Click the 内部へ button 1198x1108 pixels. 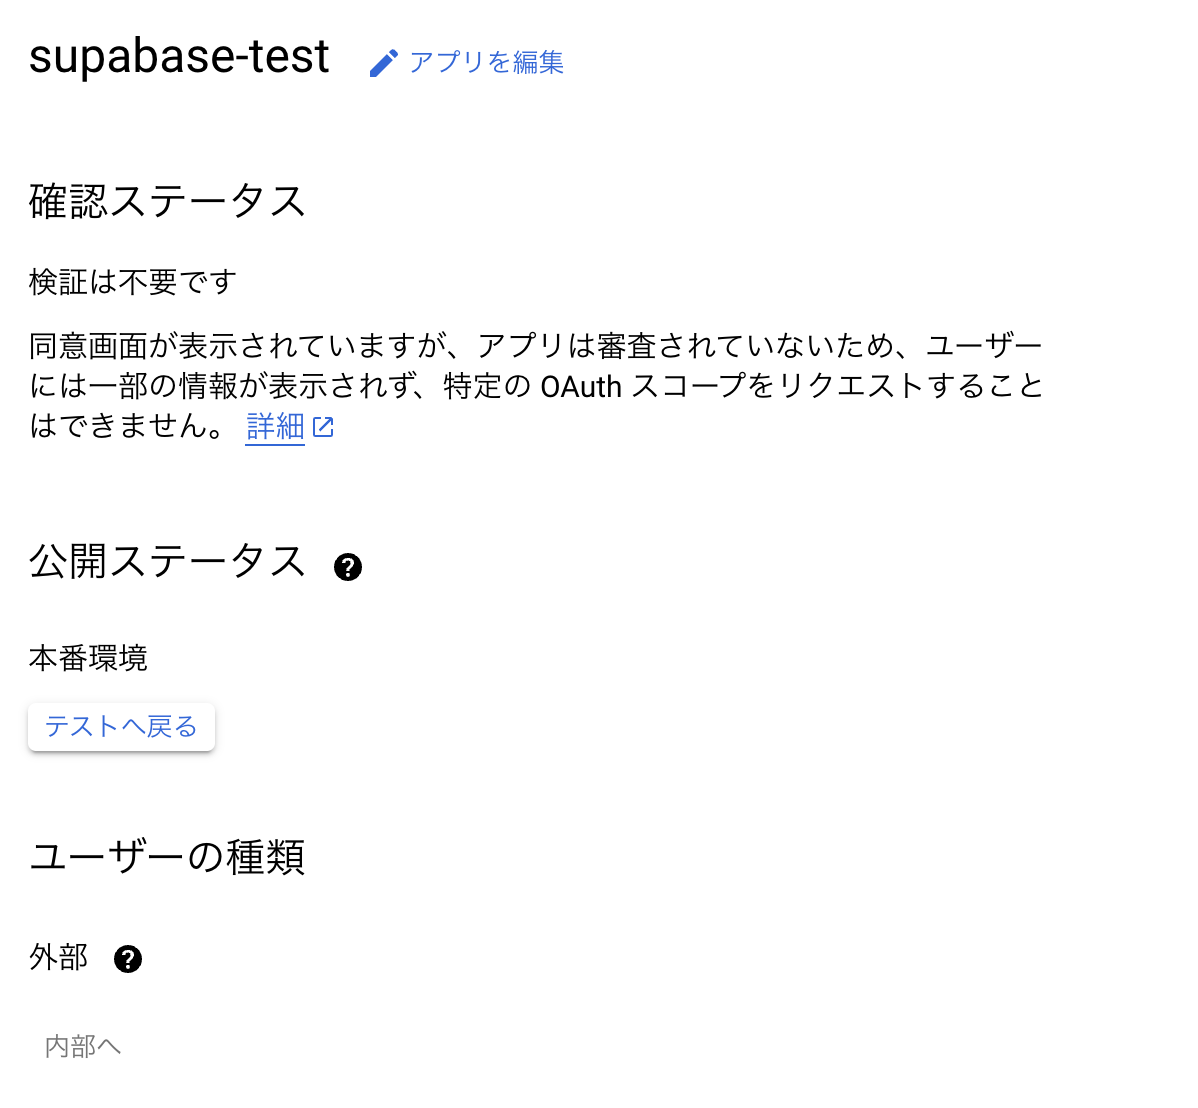83,1046
